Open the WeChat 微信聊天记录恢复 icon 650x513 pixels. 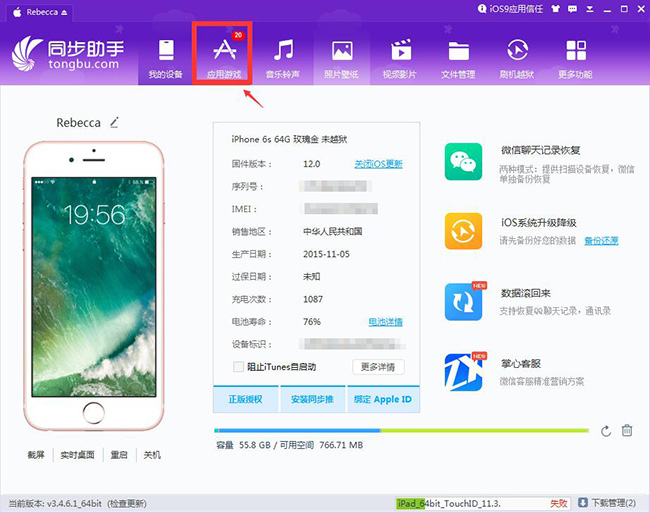pos(463,162)
